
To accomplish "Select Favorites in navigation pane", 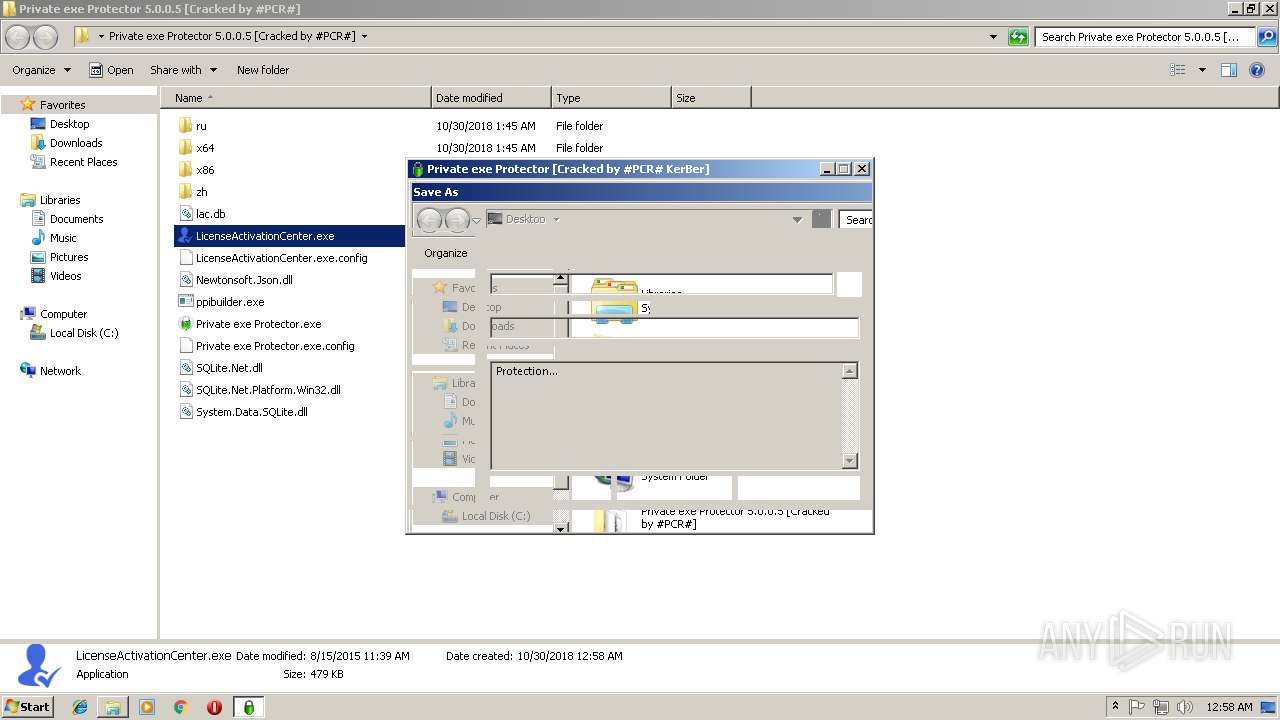I will [62, 105].
